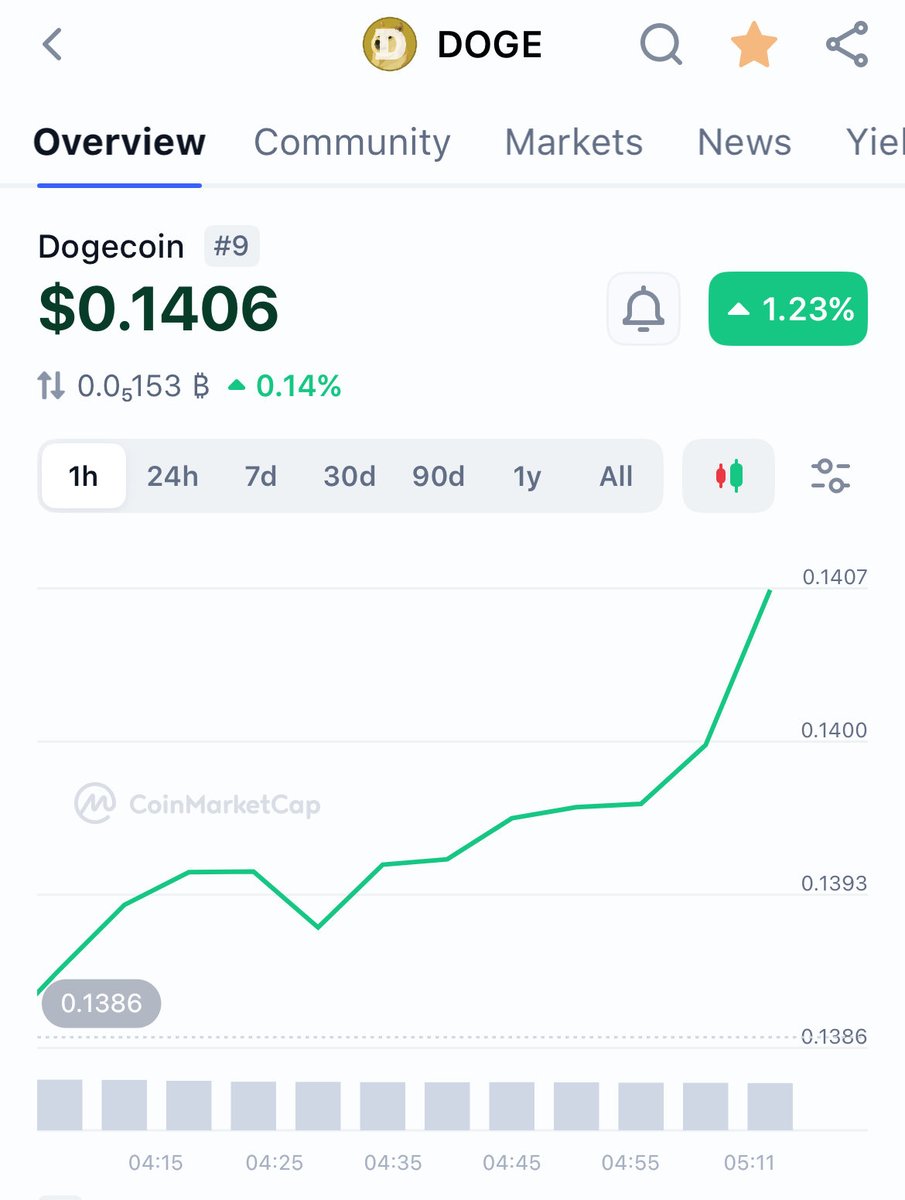Select the 1h time range
This screenshot has height=1200, width=905.
point(83,476)
